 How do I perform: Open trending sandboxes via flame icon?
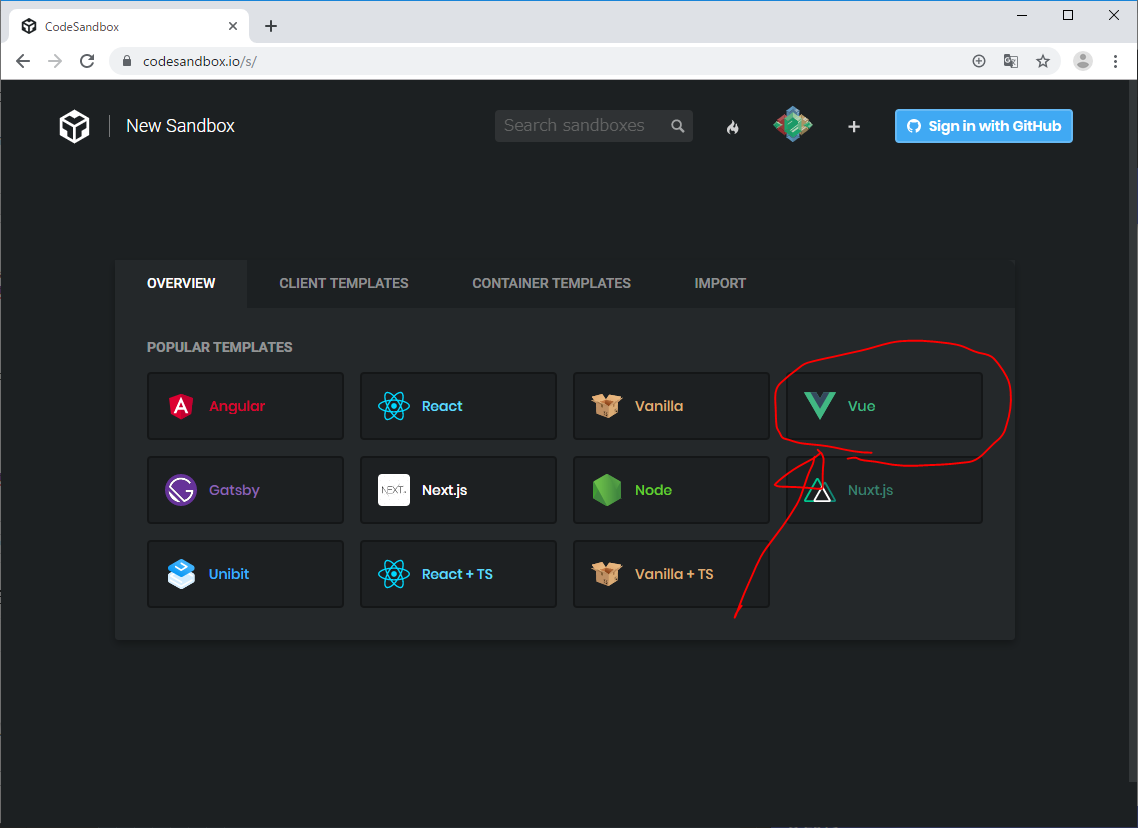click(x=733, y=127)
